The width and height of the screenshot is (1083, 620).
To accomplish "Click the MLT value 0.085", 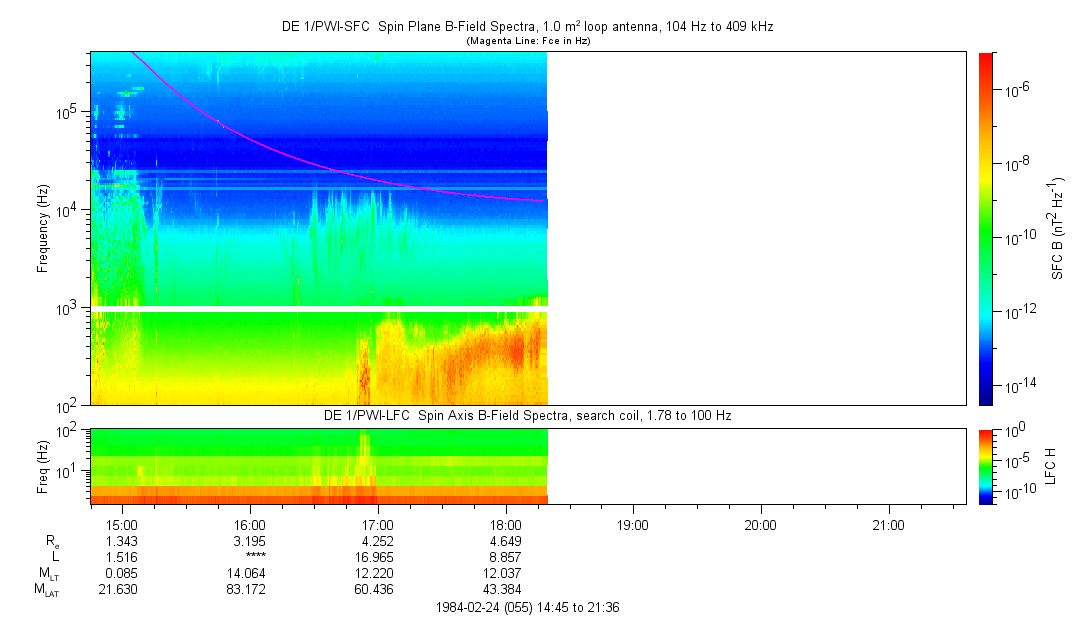I will point(122,573).
